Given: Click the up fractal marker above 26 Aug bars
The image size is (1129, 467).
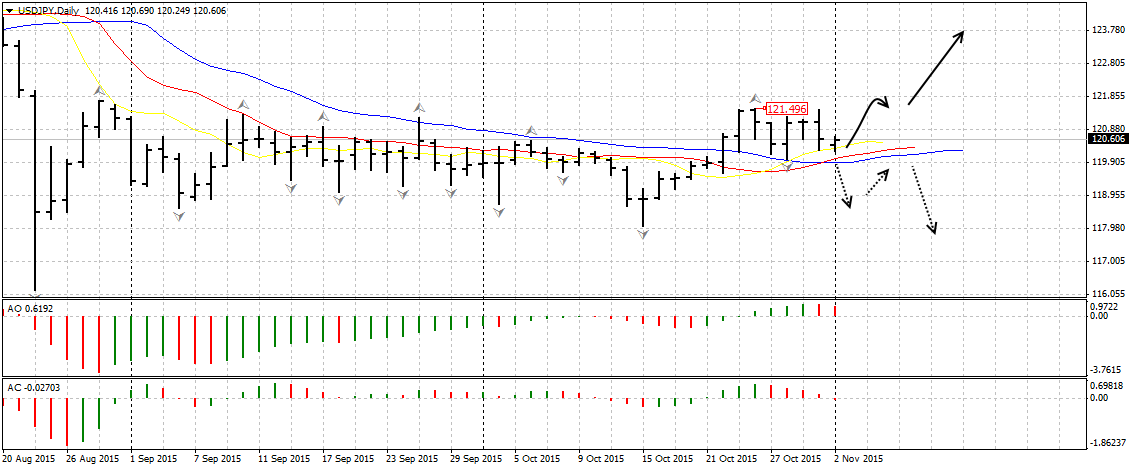Looking at the screenshot, I should point(100,91).
